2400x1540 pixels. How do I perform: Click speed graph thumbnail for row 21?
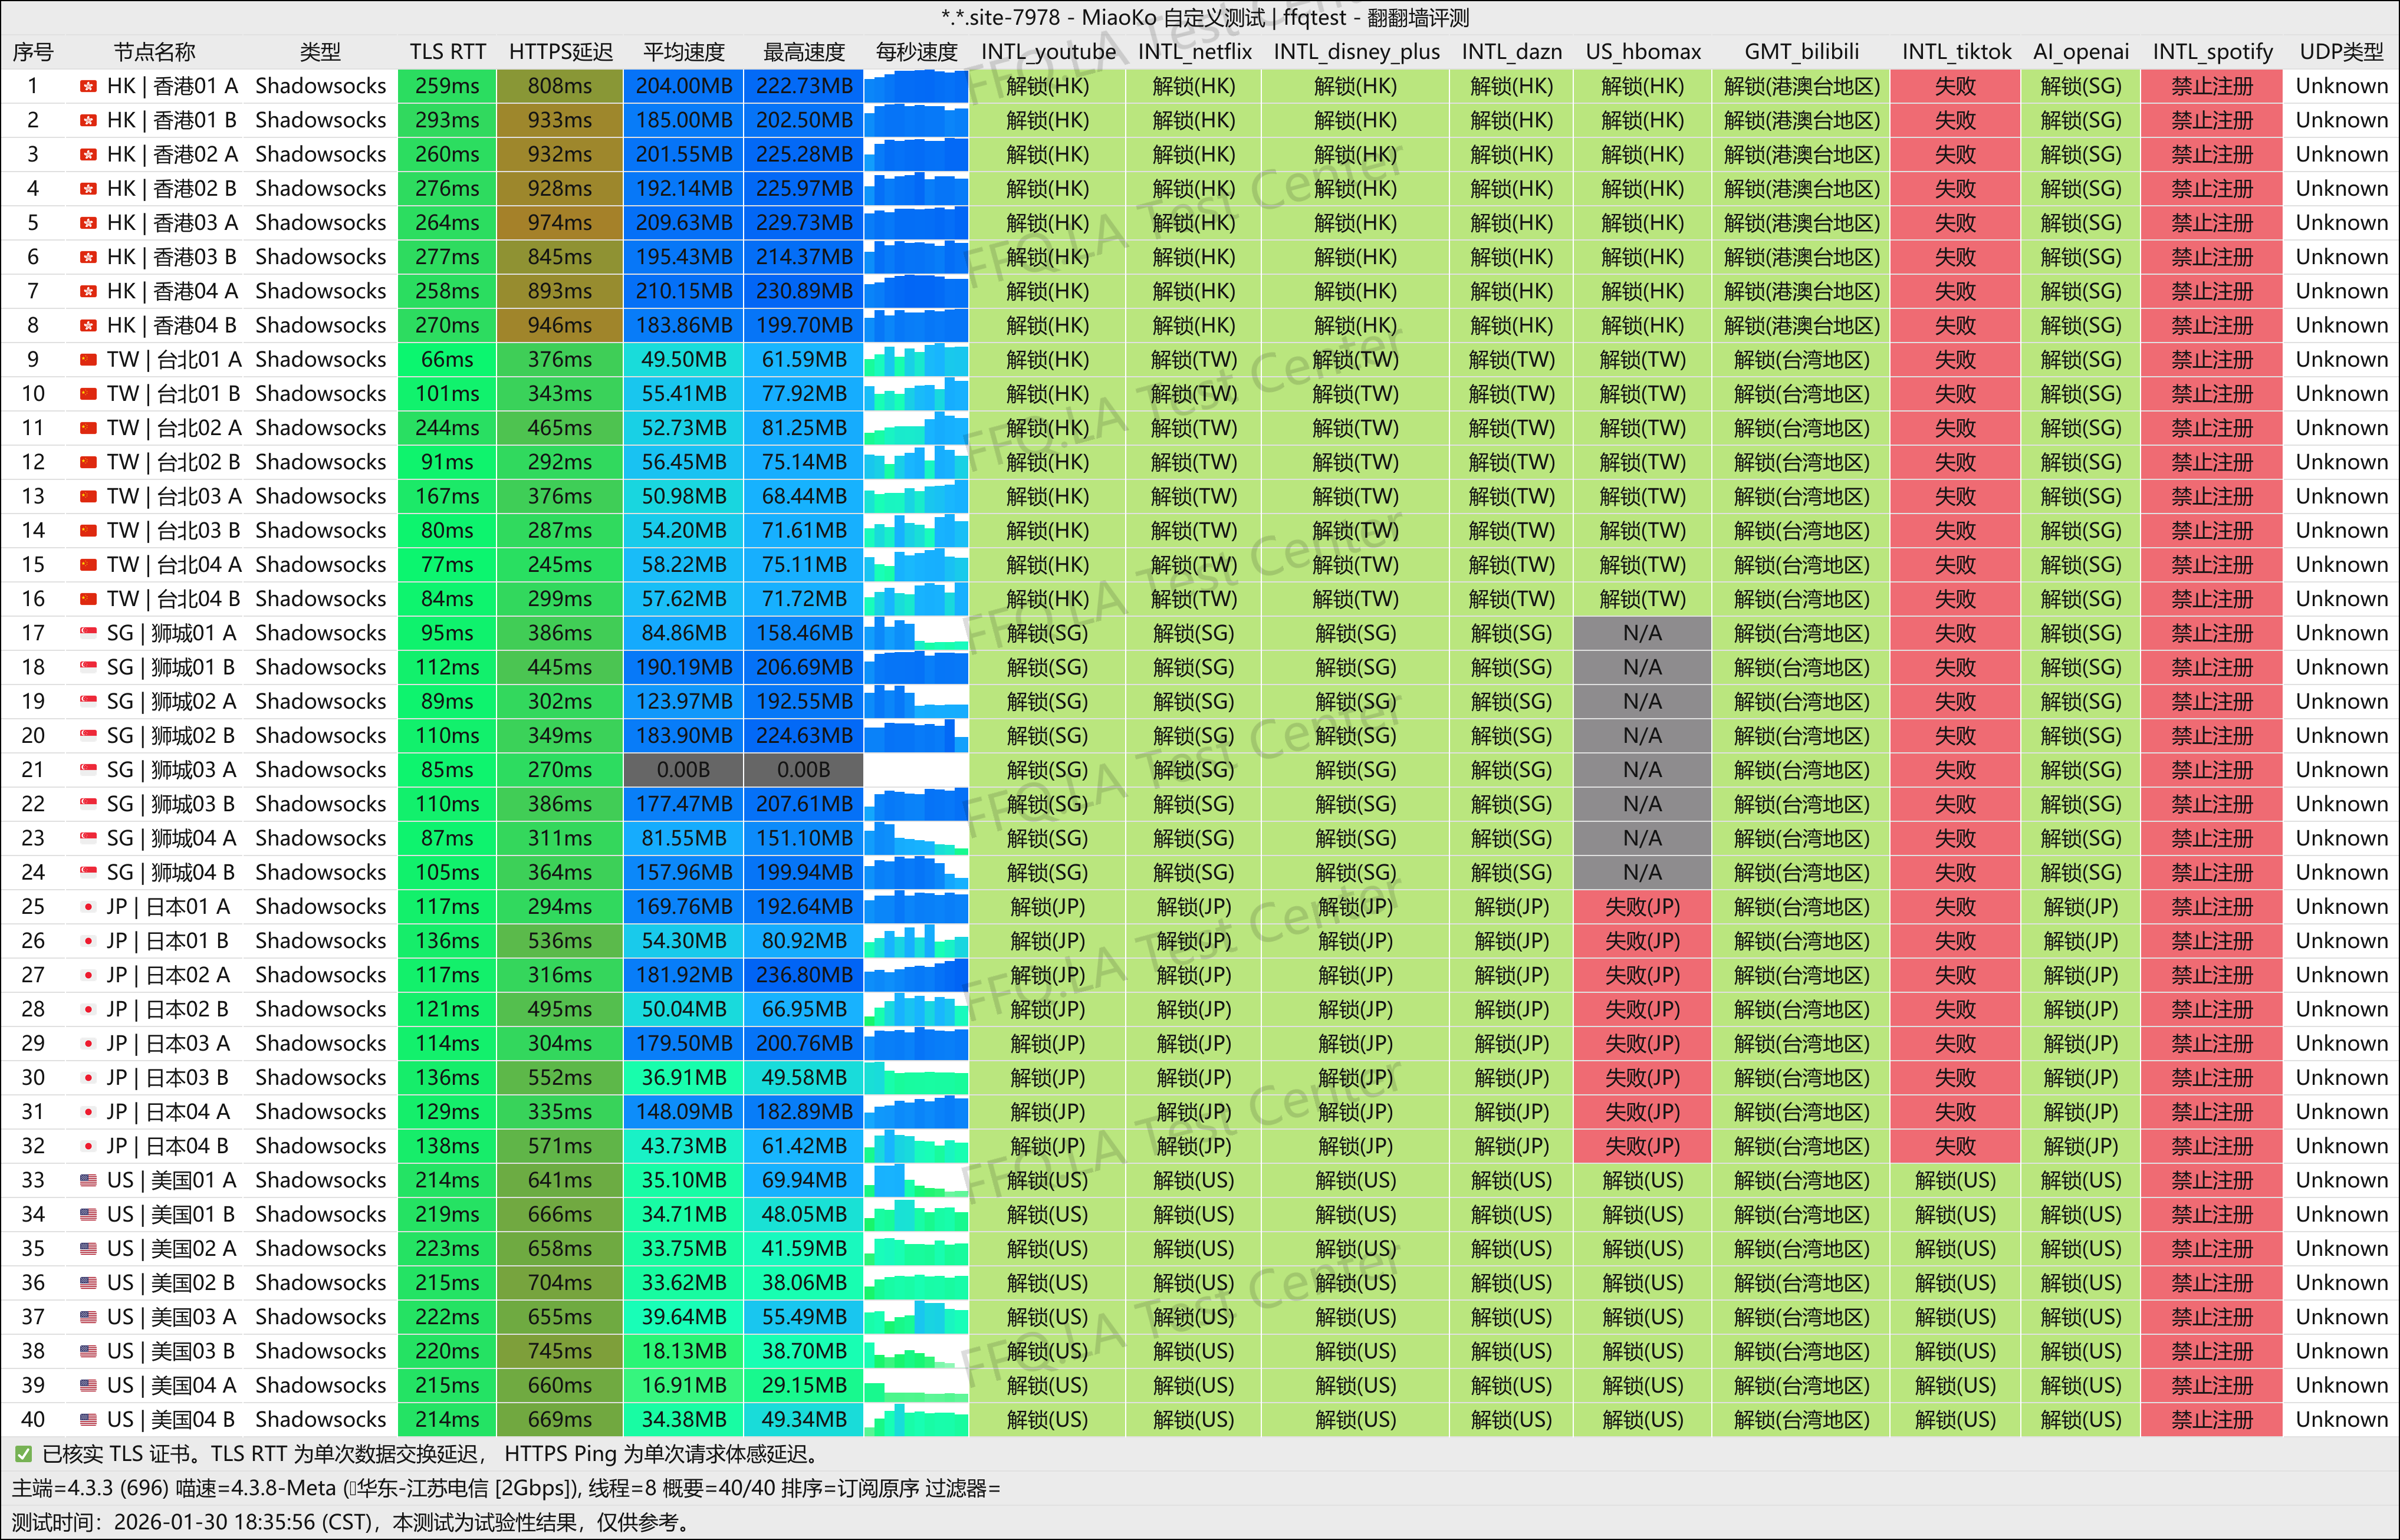click(916, 770)
